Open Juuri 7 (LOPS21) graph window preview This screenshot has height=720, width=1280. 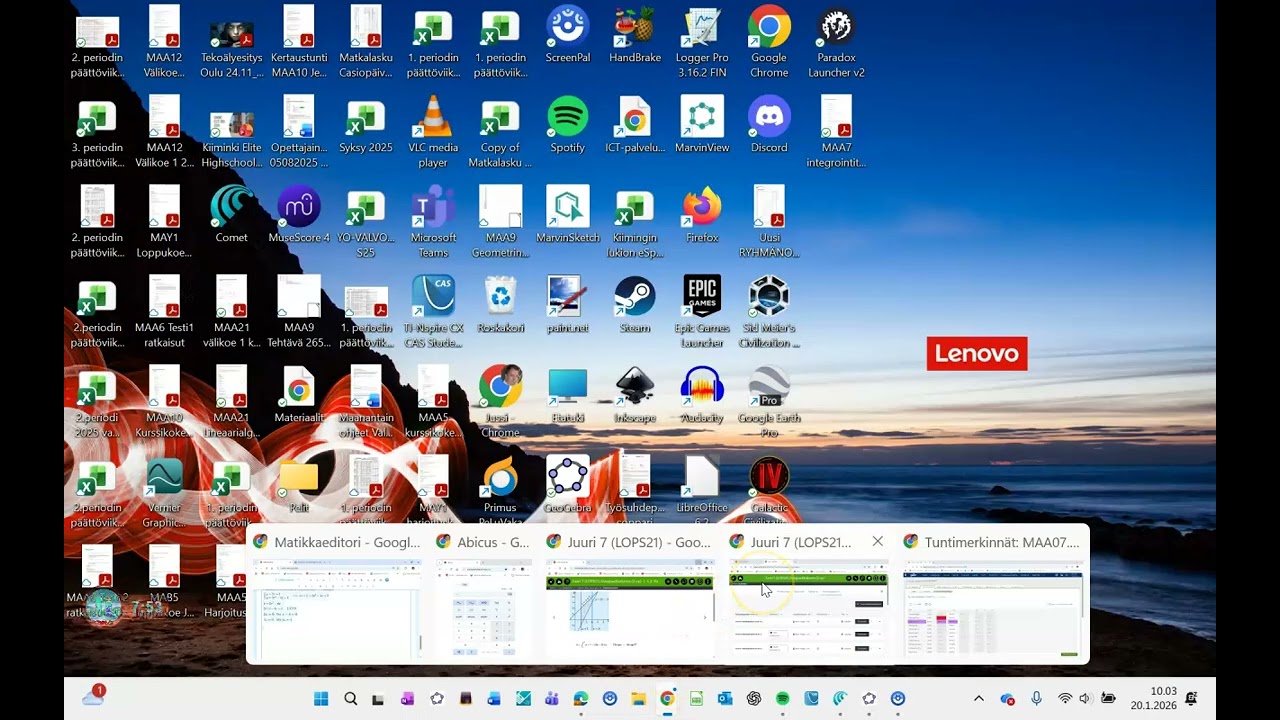click(629, 595)
